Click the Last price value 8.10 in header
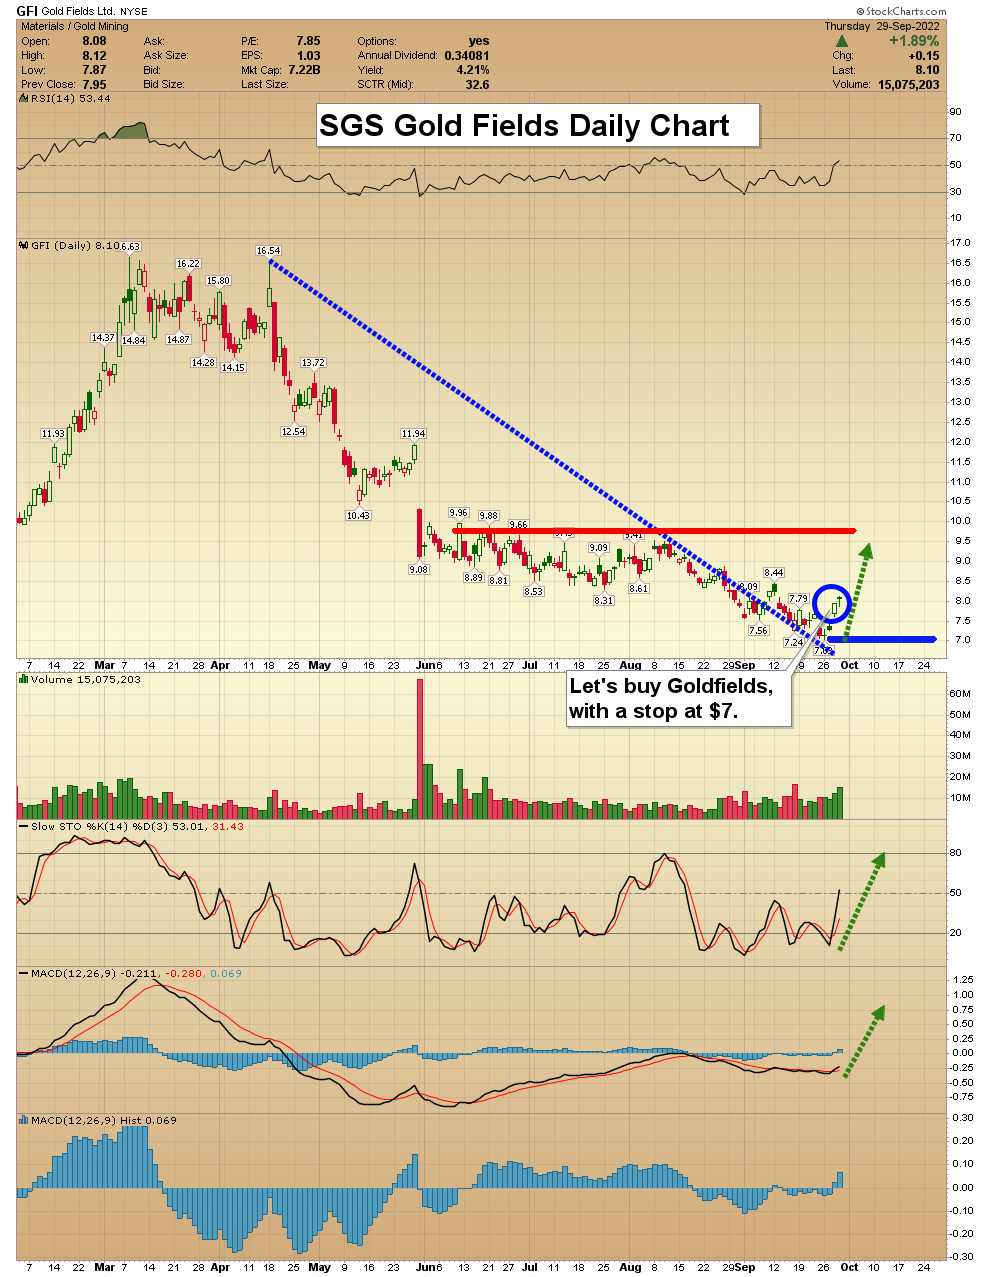Screen dimensions: 990x1277 [x=927, y=70]
